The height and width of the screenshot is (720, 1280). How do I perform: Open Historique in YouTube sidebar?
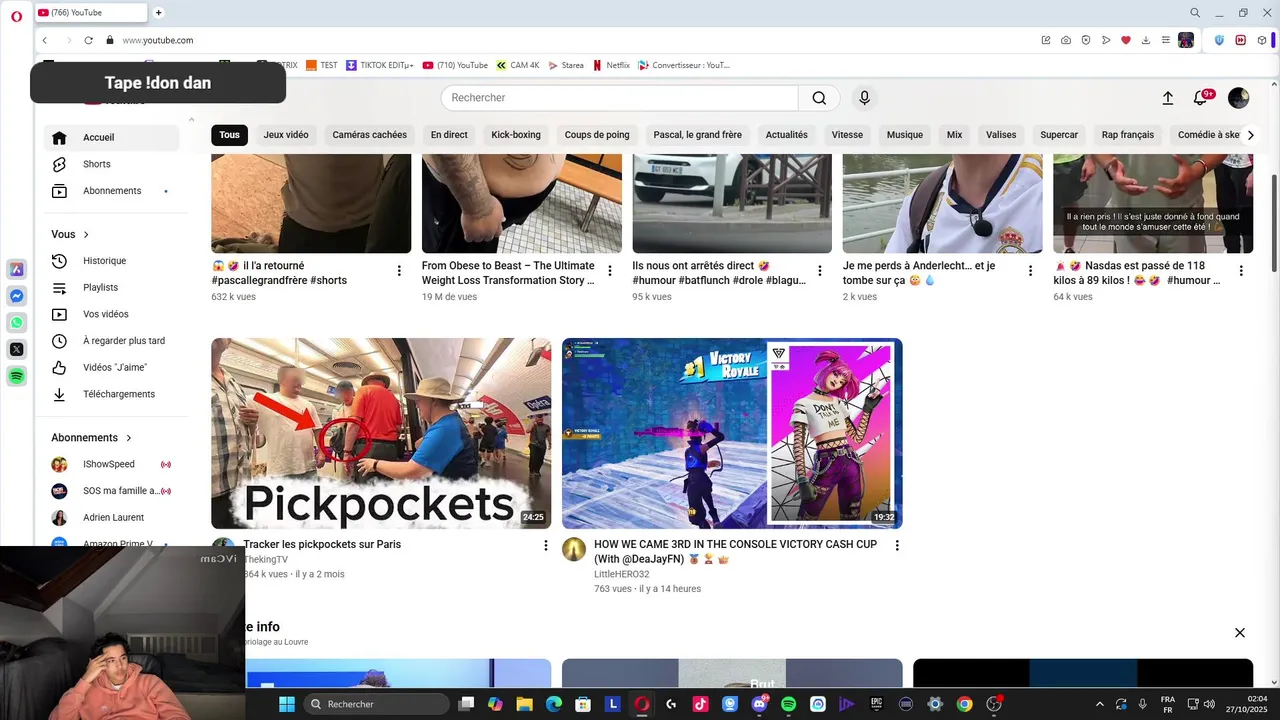pos(112,261)
